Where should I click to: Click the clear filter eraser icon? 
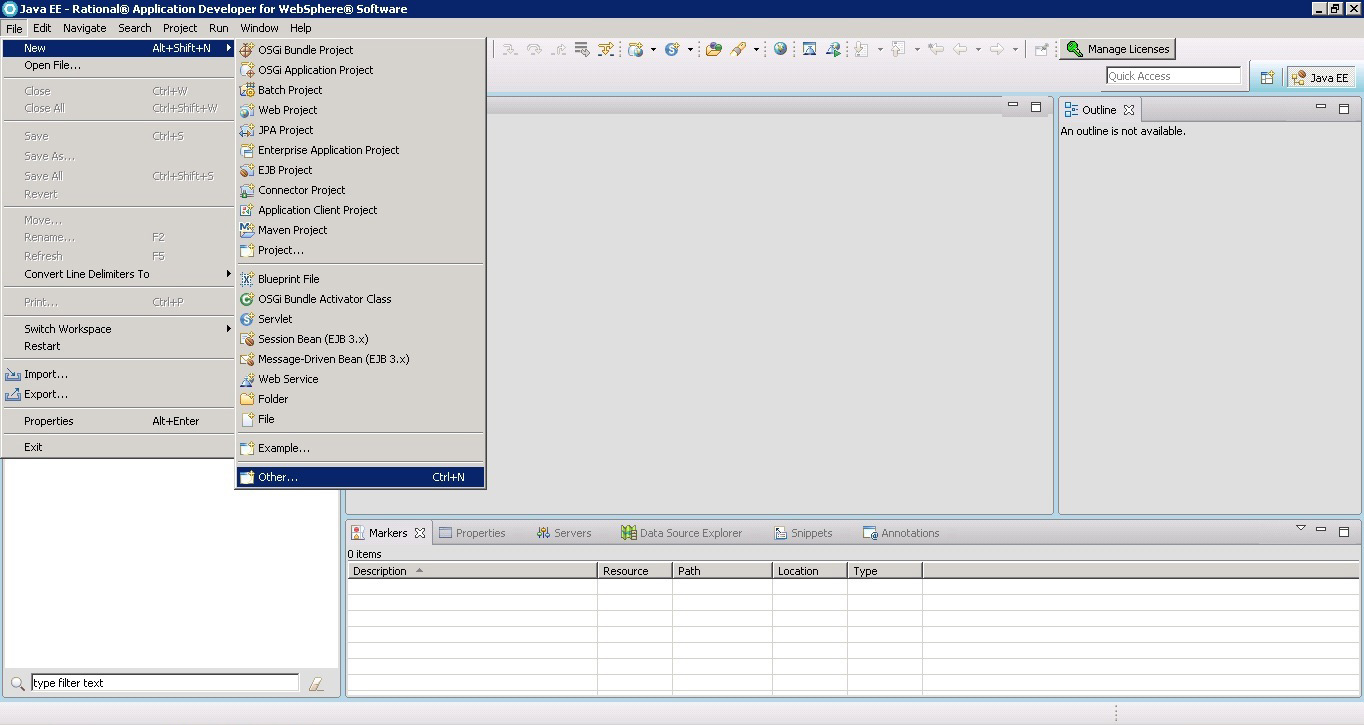[x=316, y=684]
